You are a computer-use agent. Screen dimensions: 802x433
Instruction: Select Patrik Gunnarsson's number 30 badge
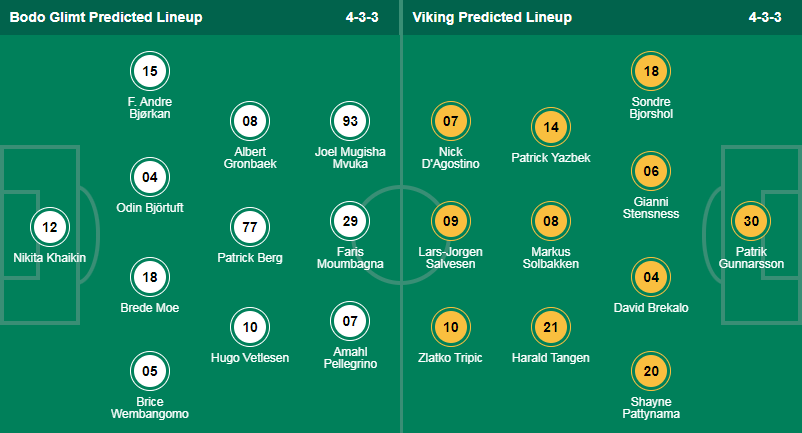click(x=751, y=221)
